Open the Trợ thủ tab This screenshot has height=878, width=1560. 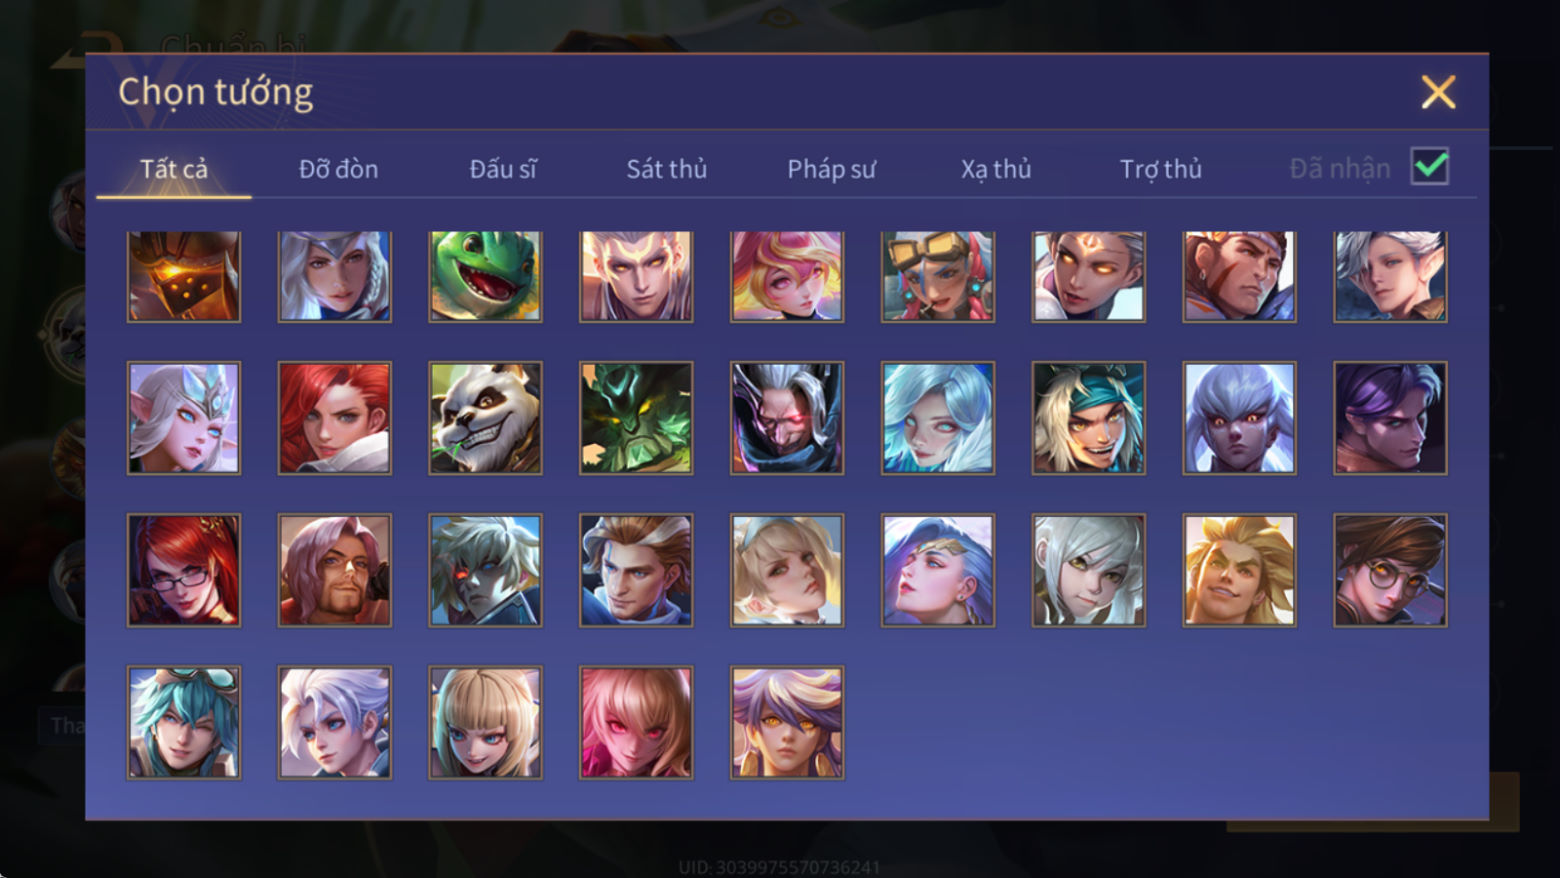tap(1160, 169)
